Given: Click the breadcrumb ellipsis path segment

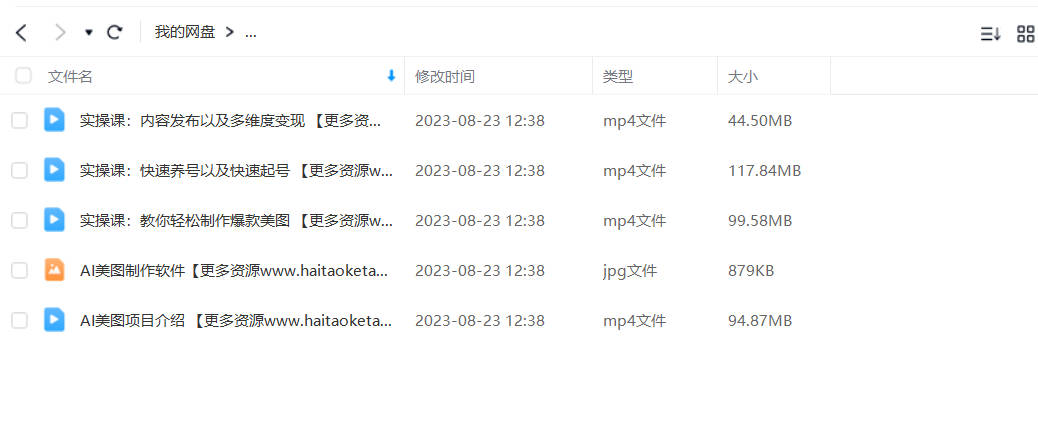Looking at the screenshot, I should (251, 32).
